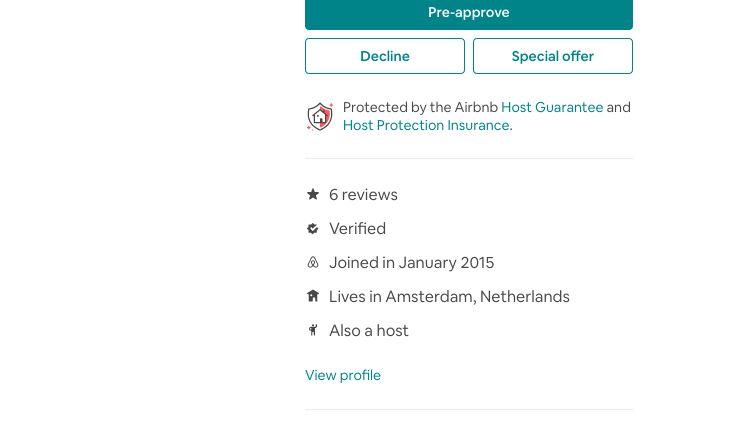Click the Airbnb logo joined icon
Screen dimensions: 736x432
point(313,263)
